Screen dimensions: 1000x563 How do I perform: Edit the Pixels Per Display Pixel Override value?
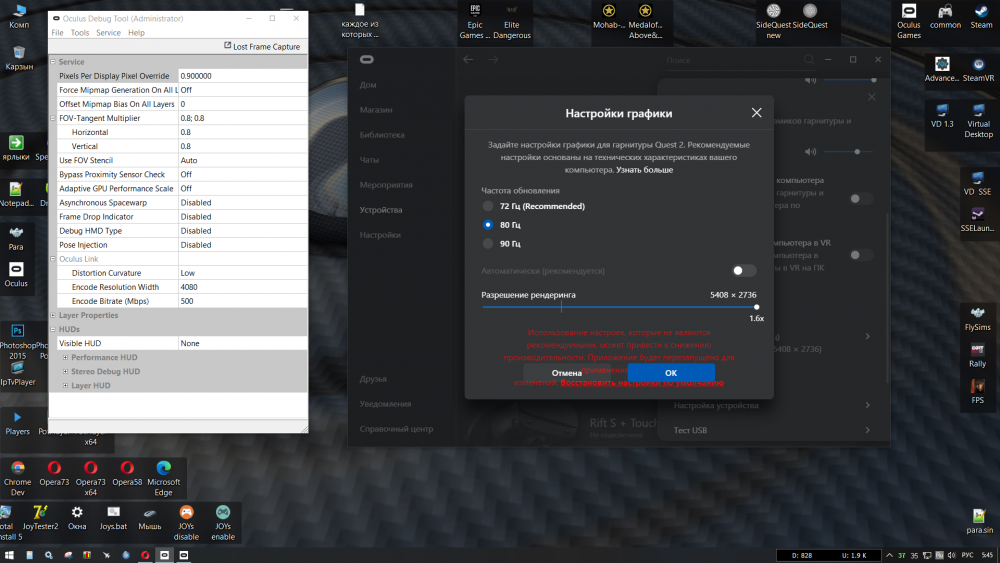(242, 76)
